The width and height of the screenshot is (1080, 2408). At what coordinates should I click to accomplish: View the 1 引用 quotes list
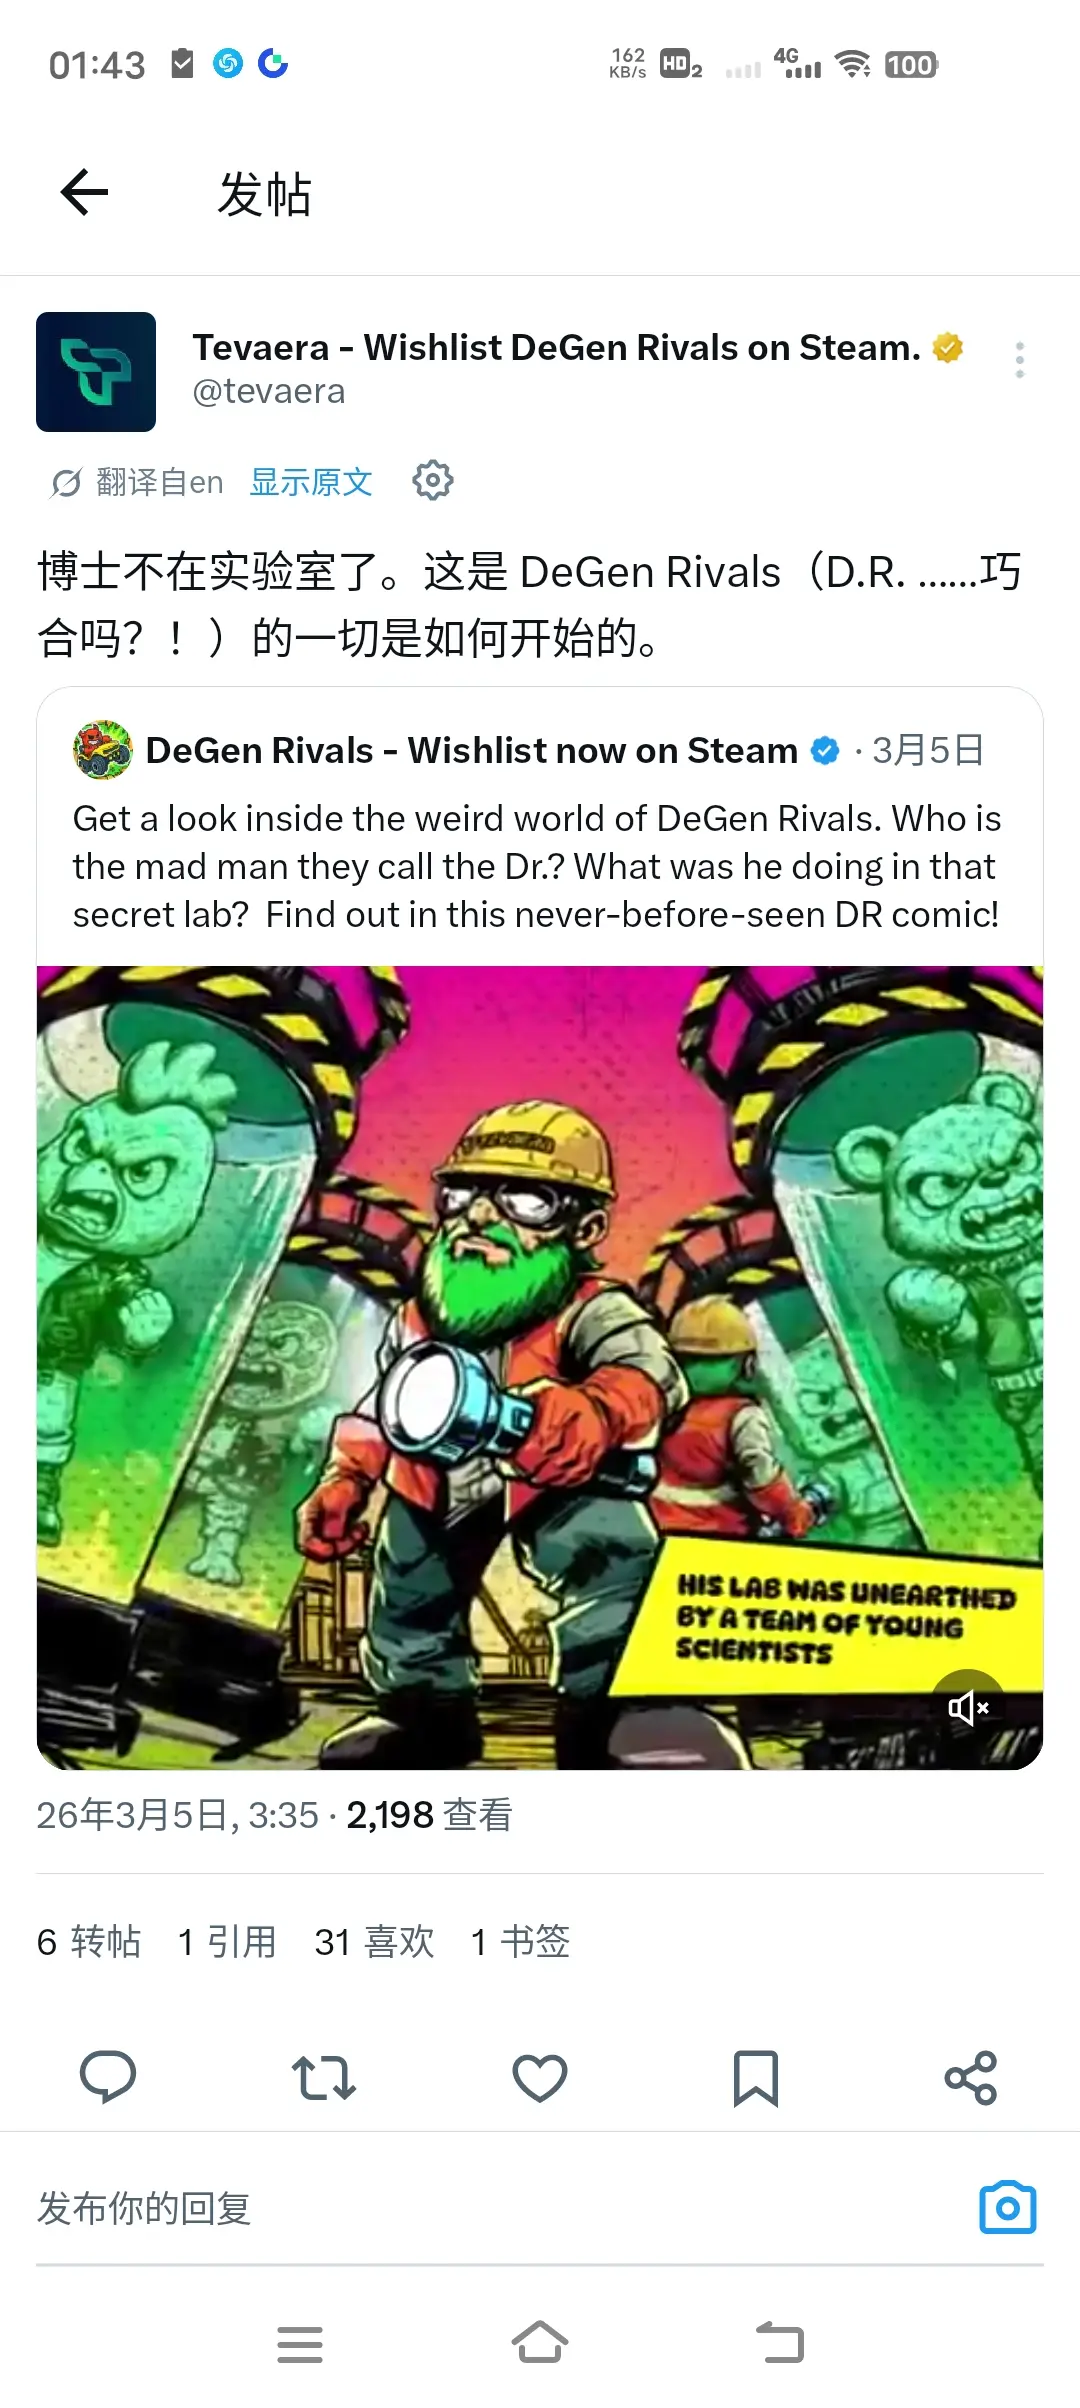coord(227,1941)
